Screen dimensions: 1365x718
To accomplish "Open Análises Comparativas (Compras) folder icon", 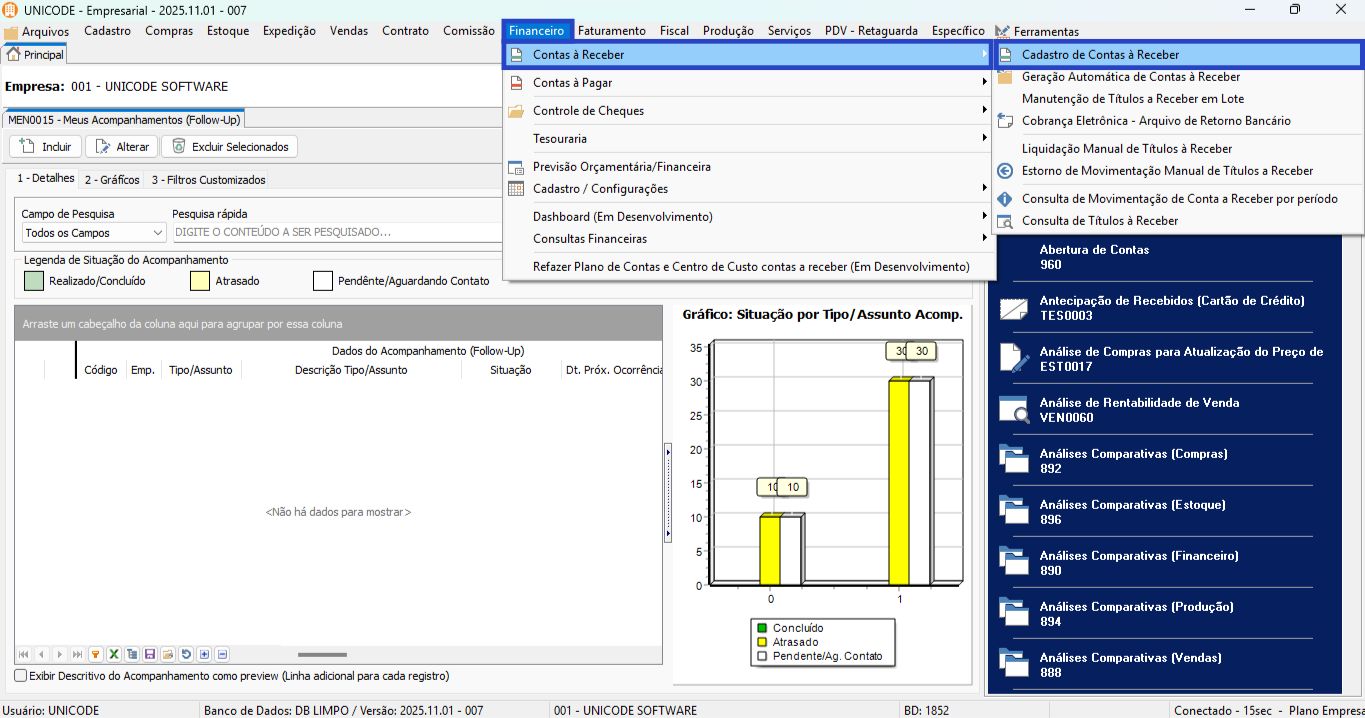I will click(1014, 461).
